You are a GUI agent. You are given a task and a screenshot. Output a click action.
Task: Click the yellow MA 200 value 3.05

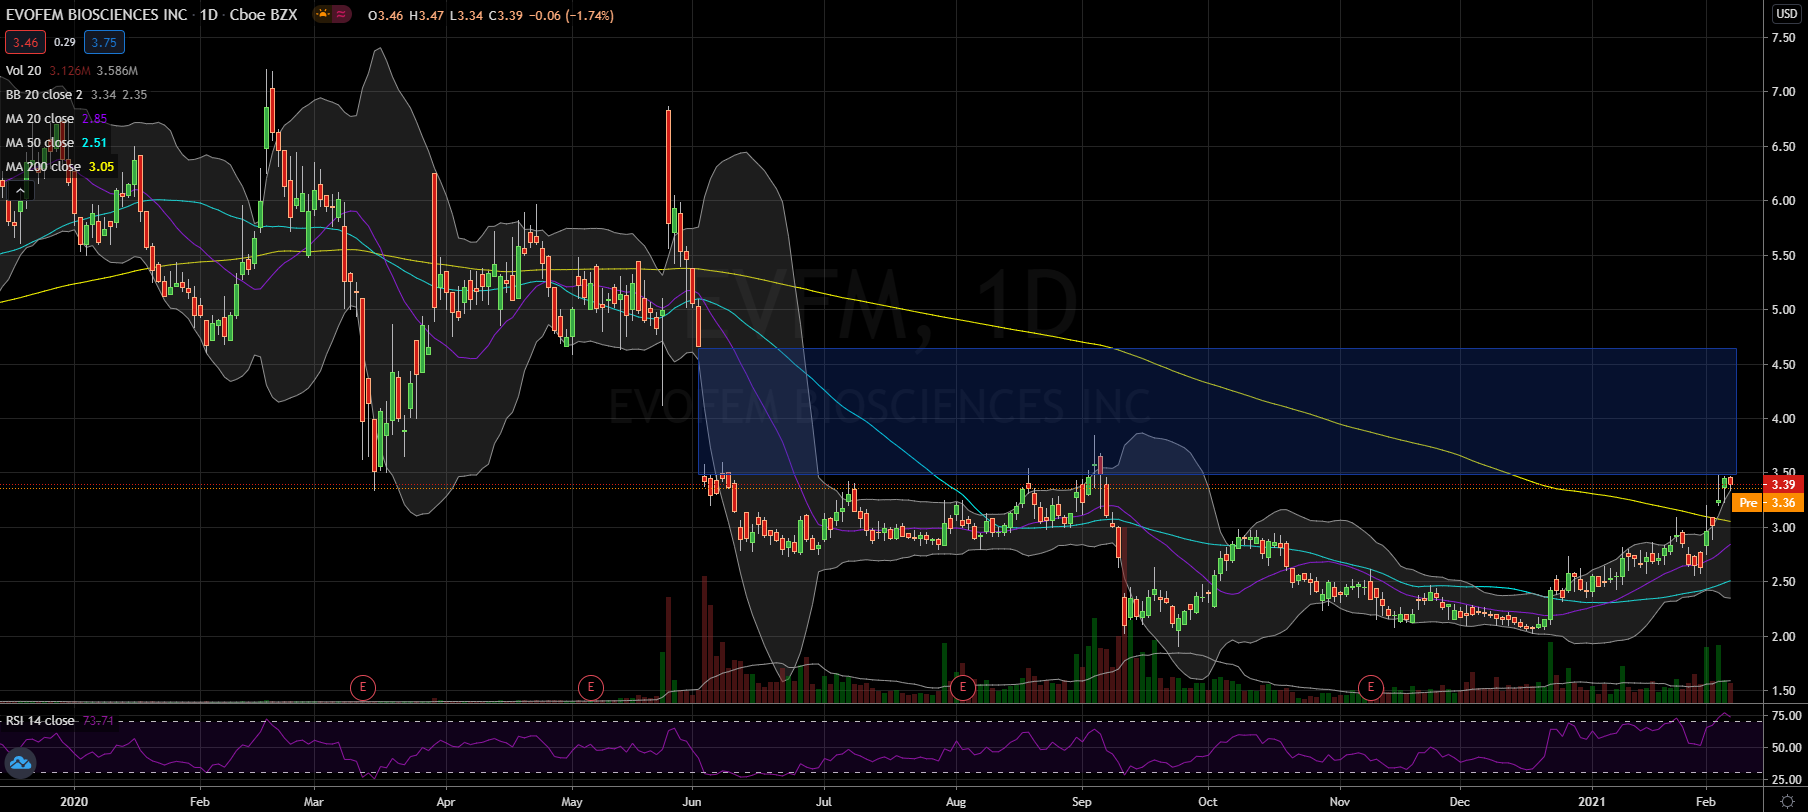tap(101, 167)
